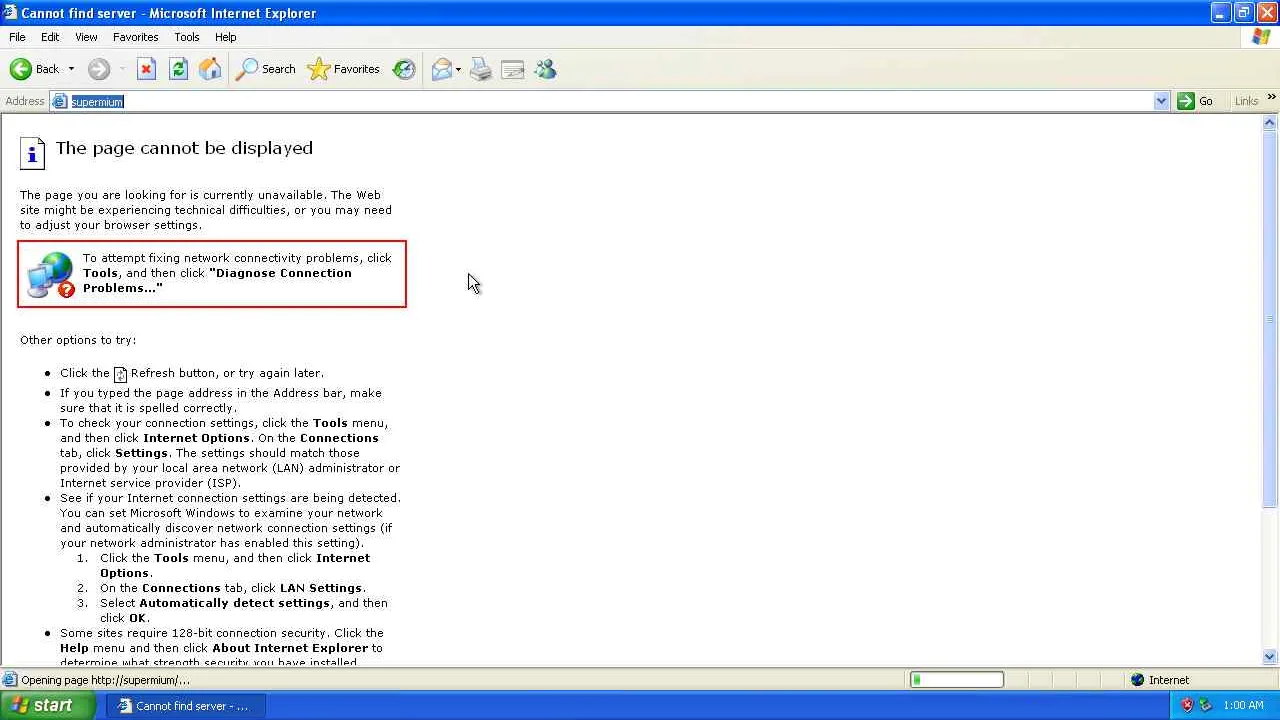Click the bold 'About Internet Explorer' text

pos(290,648)
